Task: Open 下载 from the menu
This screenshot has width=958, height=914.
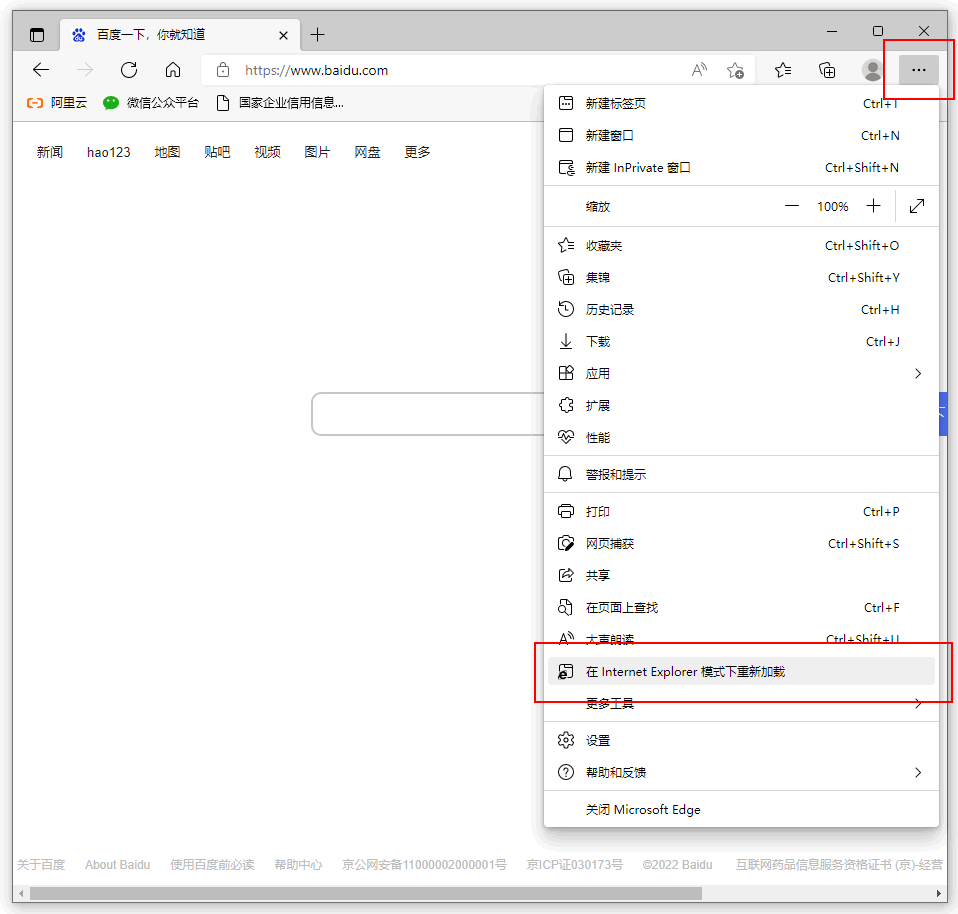Action: click(x=741, y=342)
